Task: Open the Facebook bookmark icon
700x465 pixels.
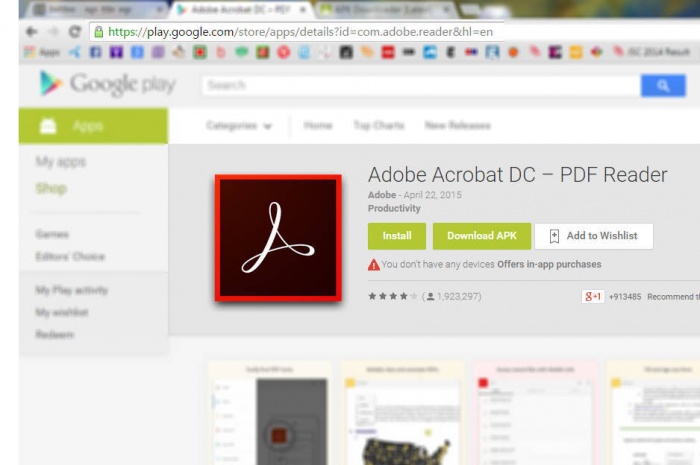Action: pyautogui.click(x=96, y=52)
